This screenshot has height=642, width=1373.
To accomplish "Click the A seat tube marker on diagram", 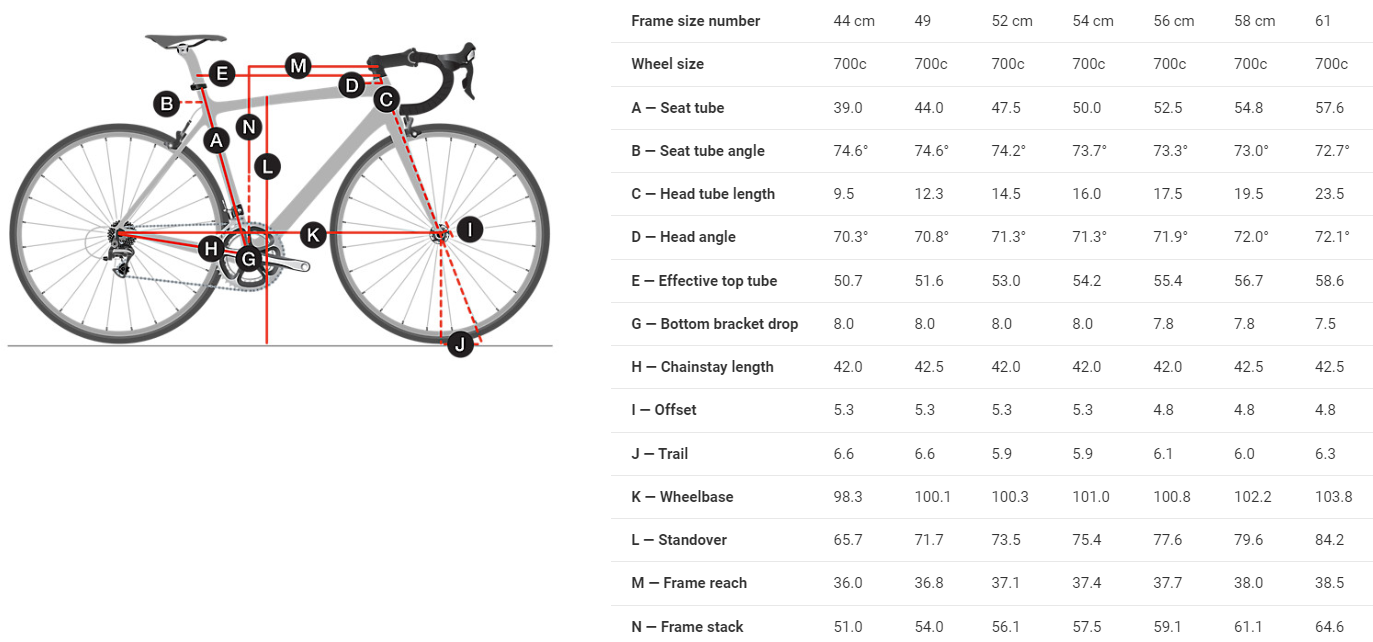I will [x=216, y=141].
